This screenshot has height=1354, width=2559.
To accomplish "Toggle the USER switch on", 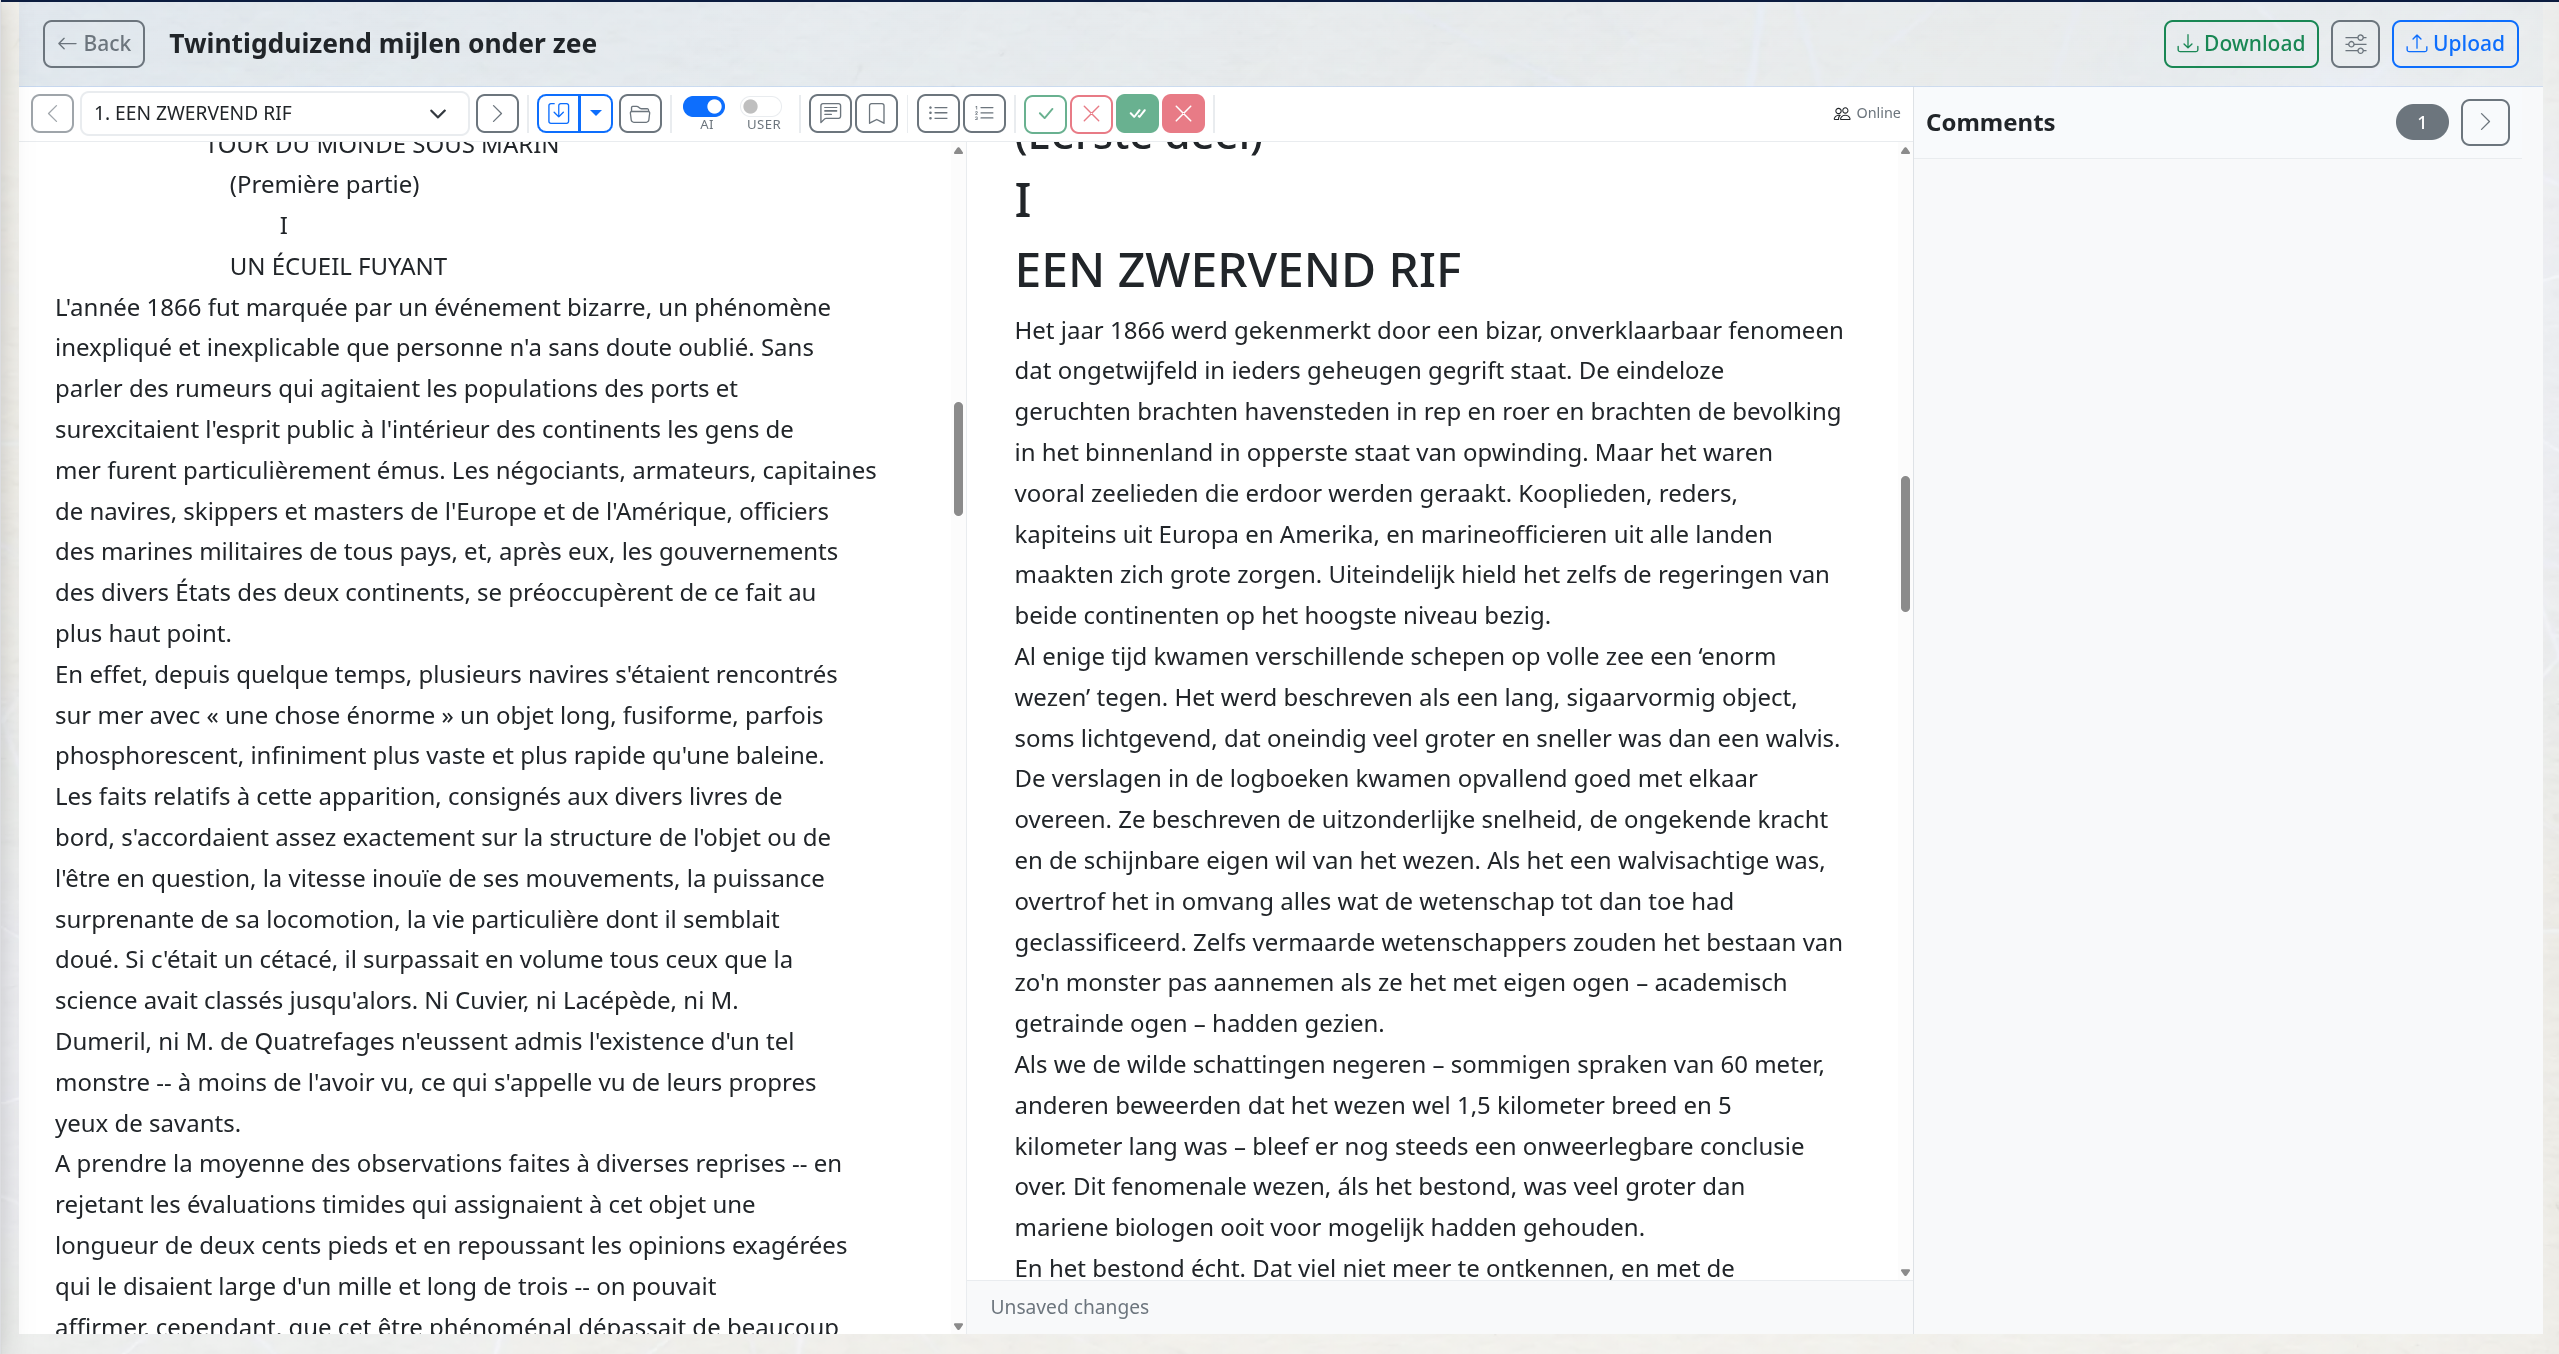I will pyautogui.click(x=760, y=106).
